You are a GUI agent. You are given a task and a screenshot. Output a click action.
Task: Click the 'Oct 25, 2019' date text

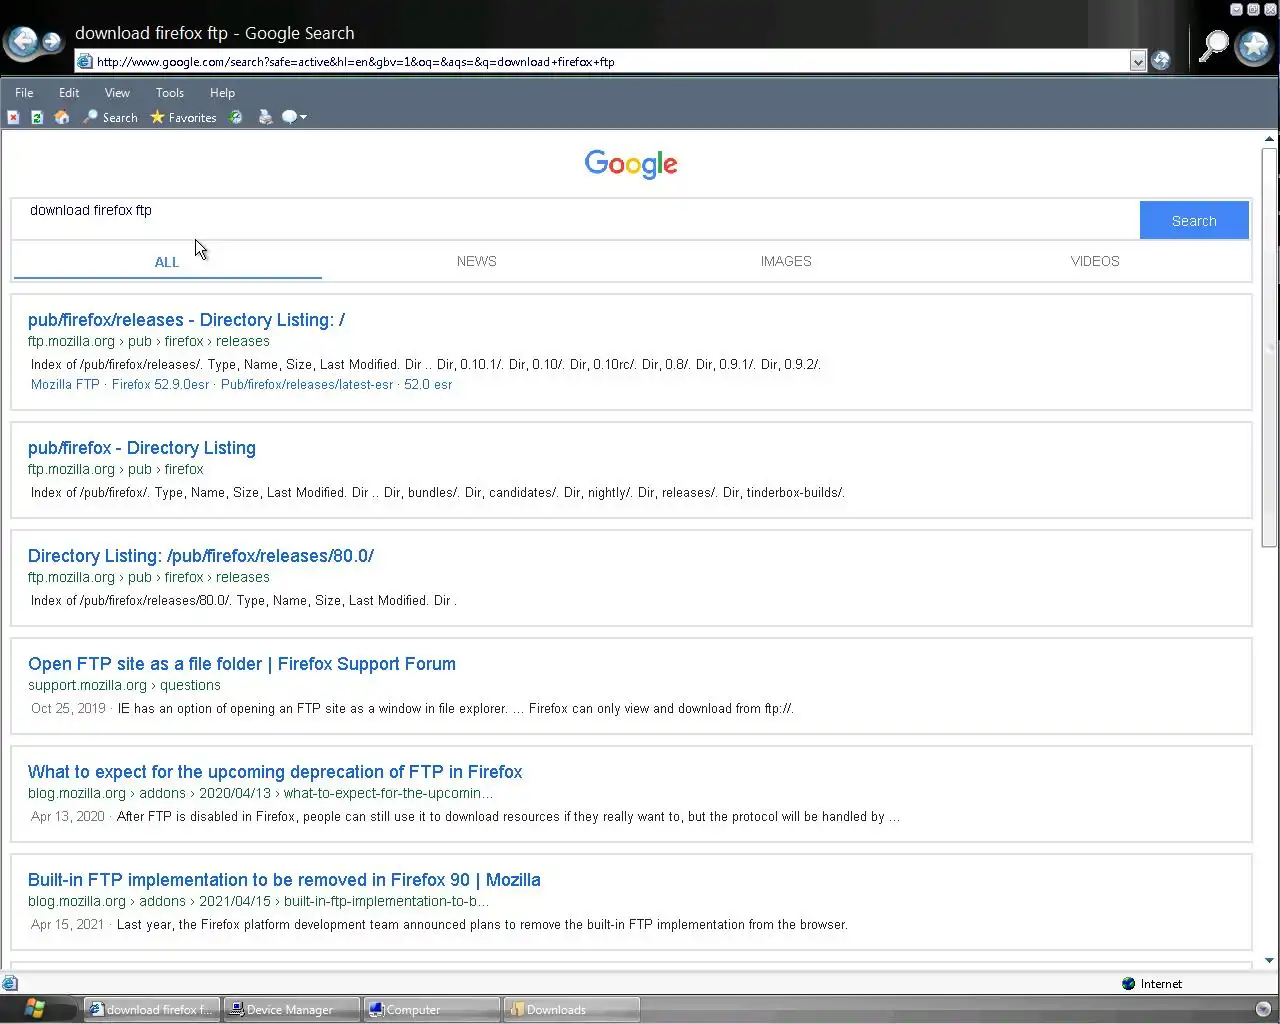click(68, 708)
